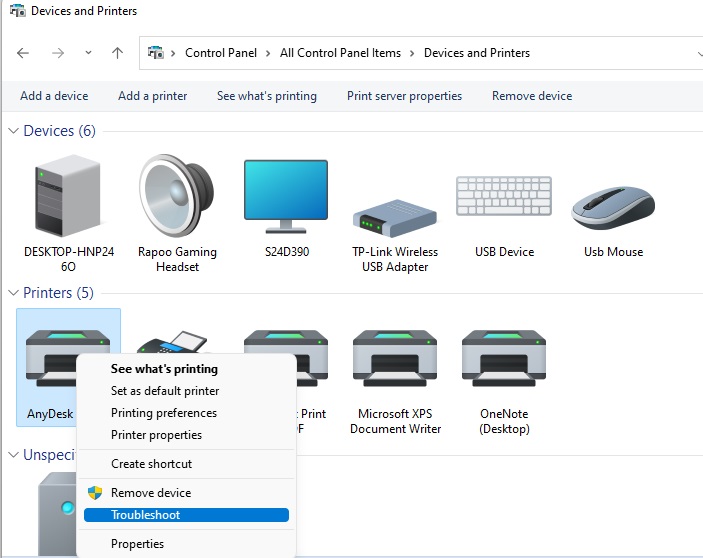Click the Rapoo Gaming Headset label
Screen dimensions: 703x558
(177, 259)
